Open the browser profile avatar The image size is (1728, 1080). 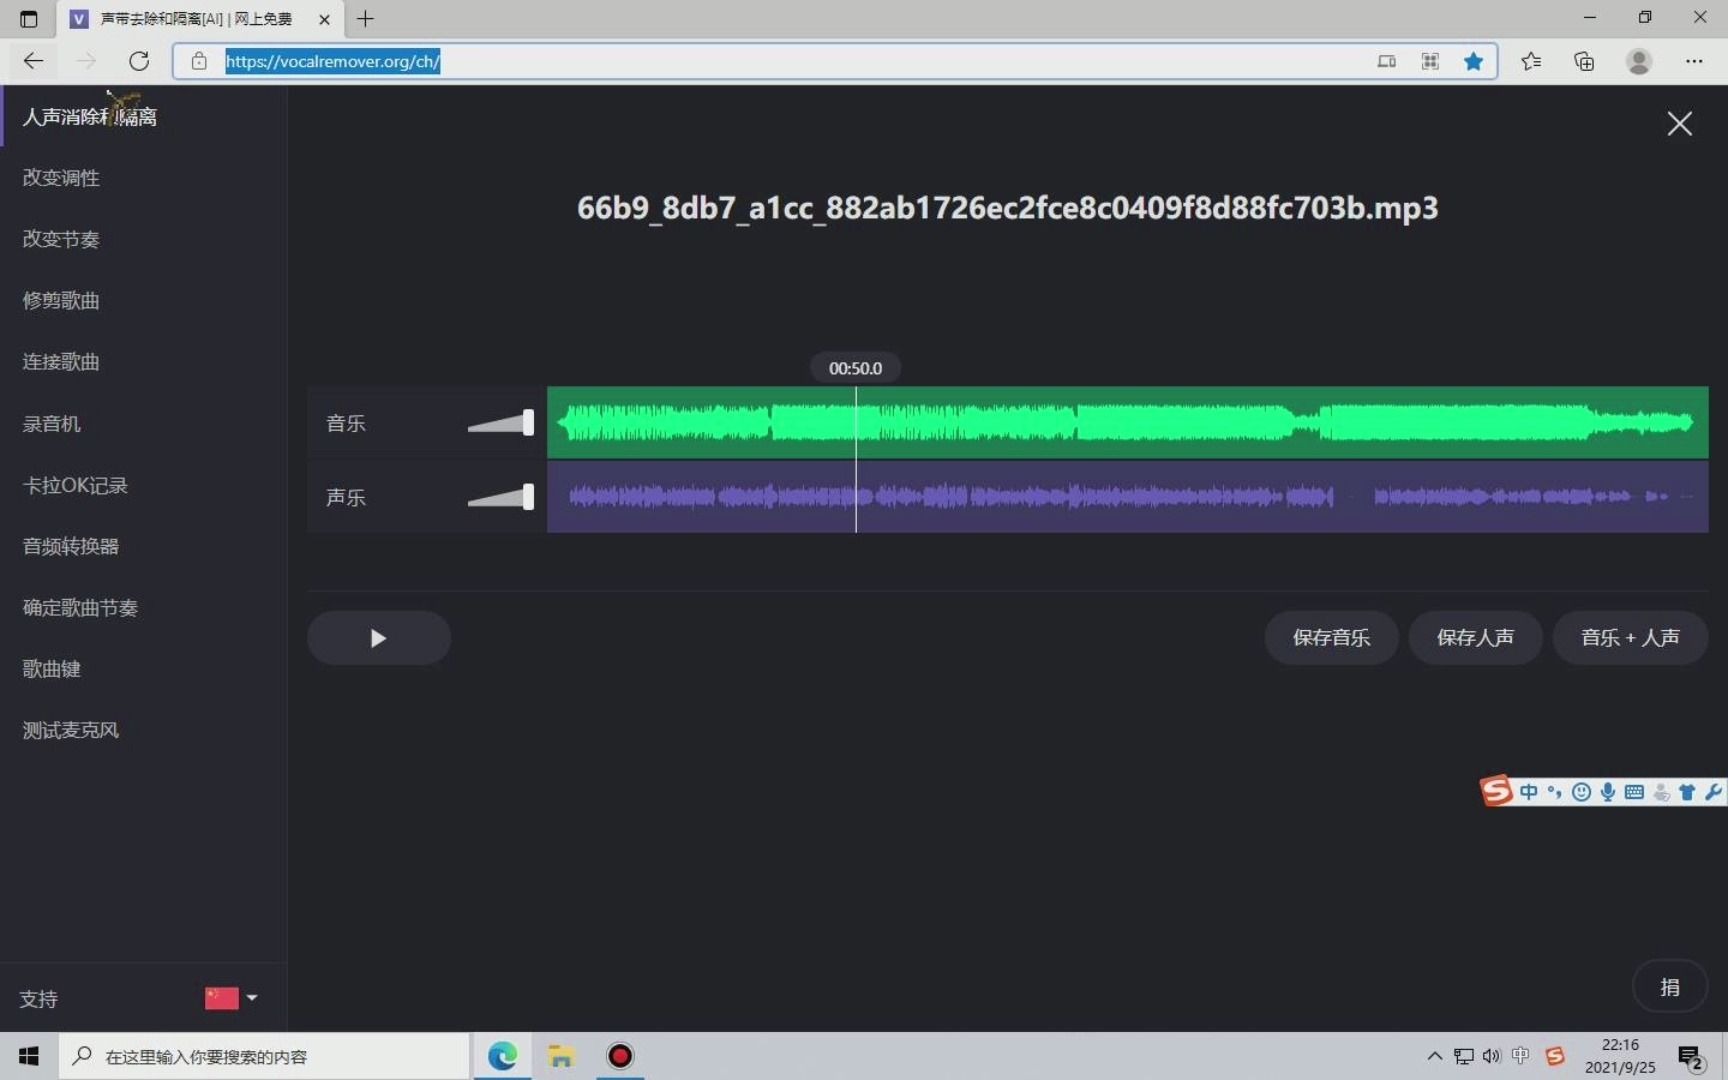[x=1639, y=61]
